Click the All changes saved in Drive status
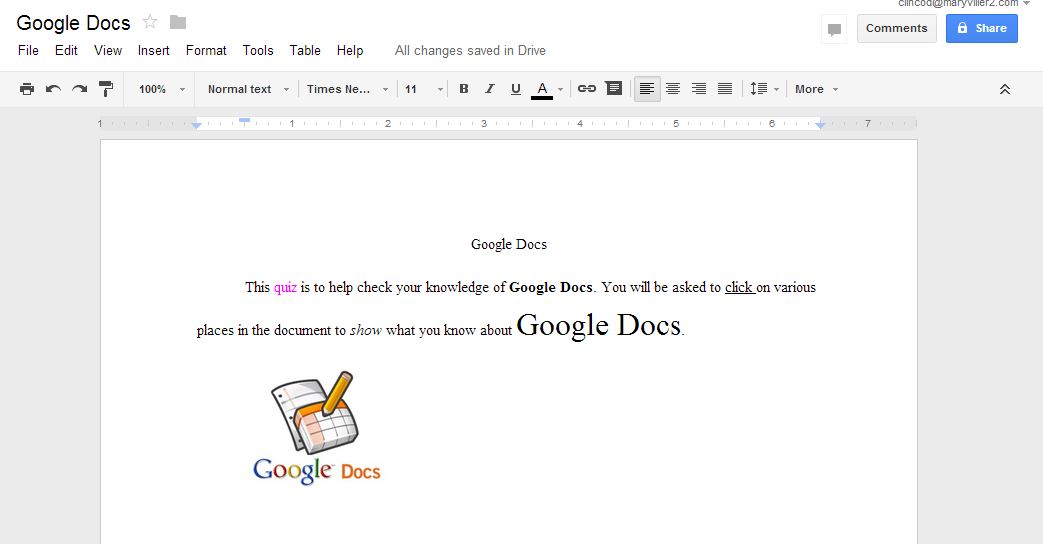 coord(470,51)
